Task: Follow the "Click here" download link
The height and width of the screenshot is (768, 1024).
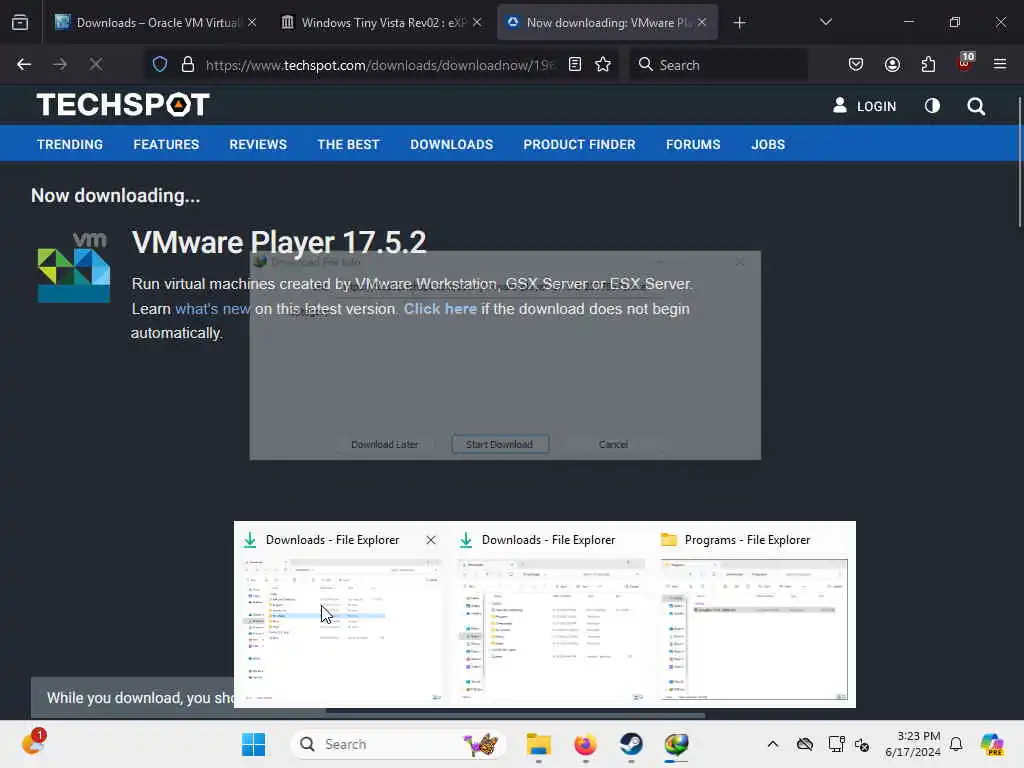Action: coord(440,309)
